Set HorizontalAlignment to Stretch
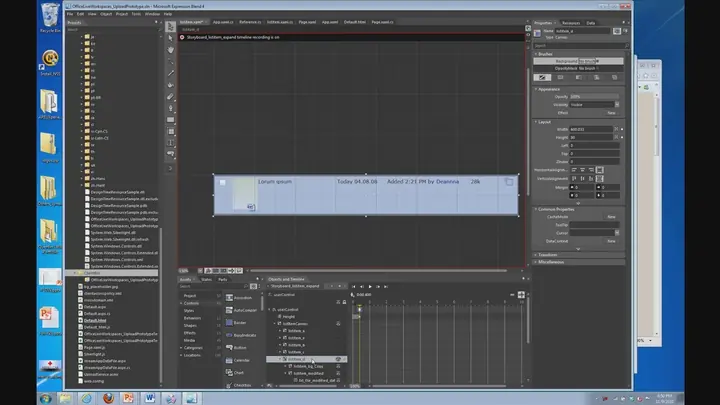This screenshot has width=720, height=405. pyautogui.click(x=599, y=170)
